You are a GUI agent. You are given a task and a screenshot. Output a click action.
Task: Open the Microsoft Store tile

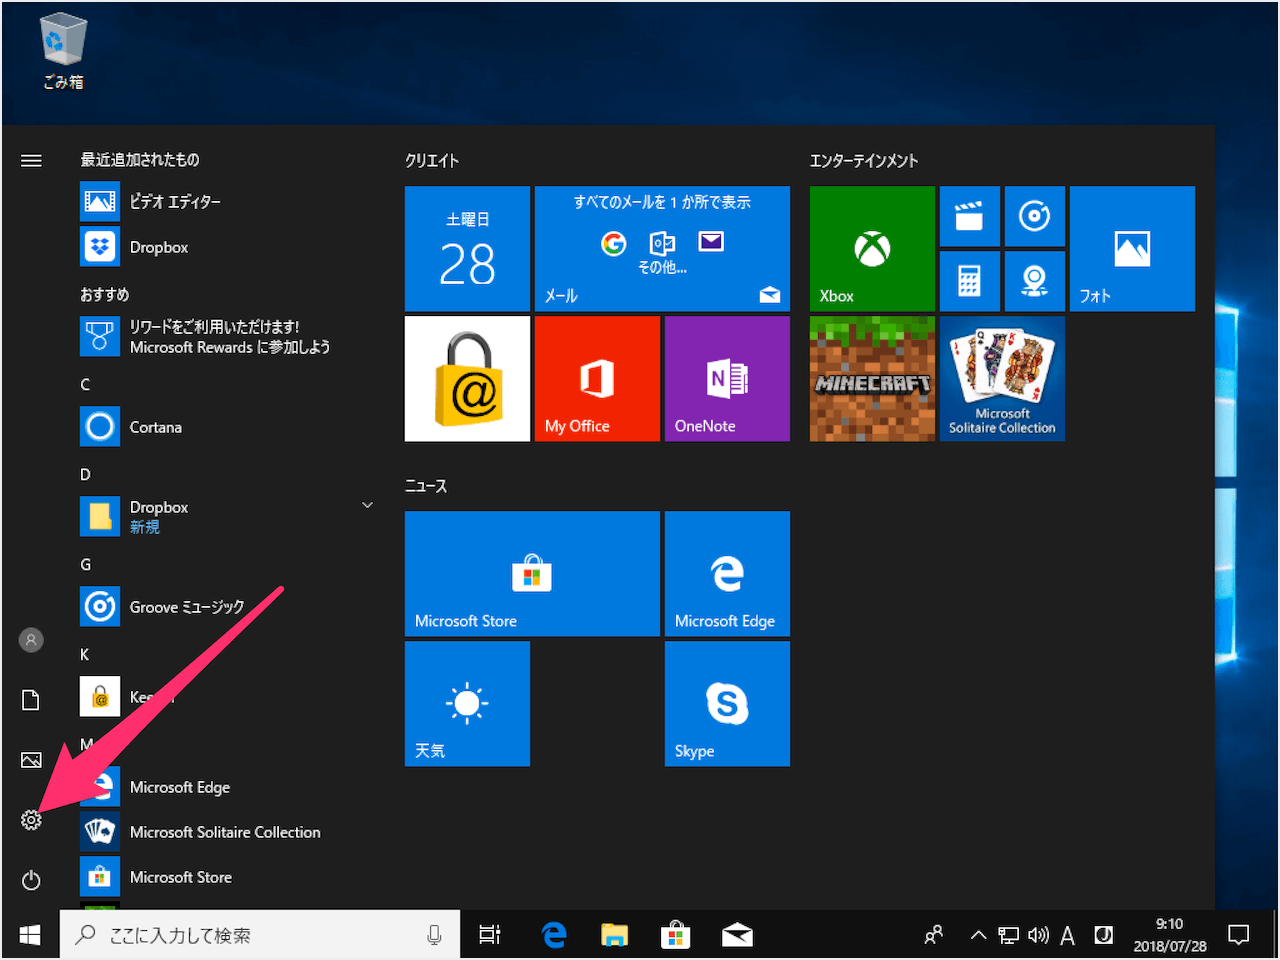tap(531, 573)
